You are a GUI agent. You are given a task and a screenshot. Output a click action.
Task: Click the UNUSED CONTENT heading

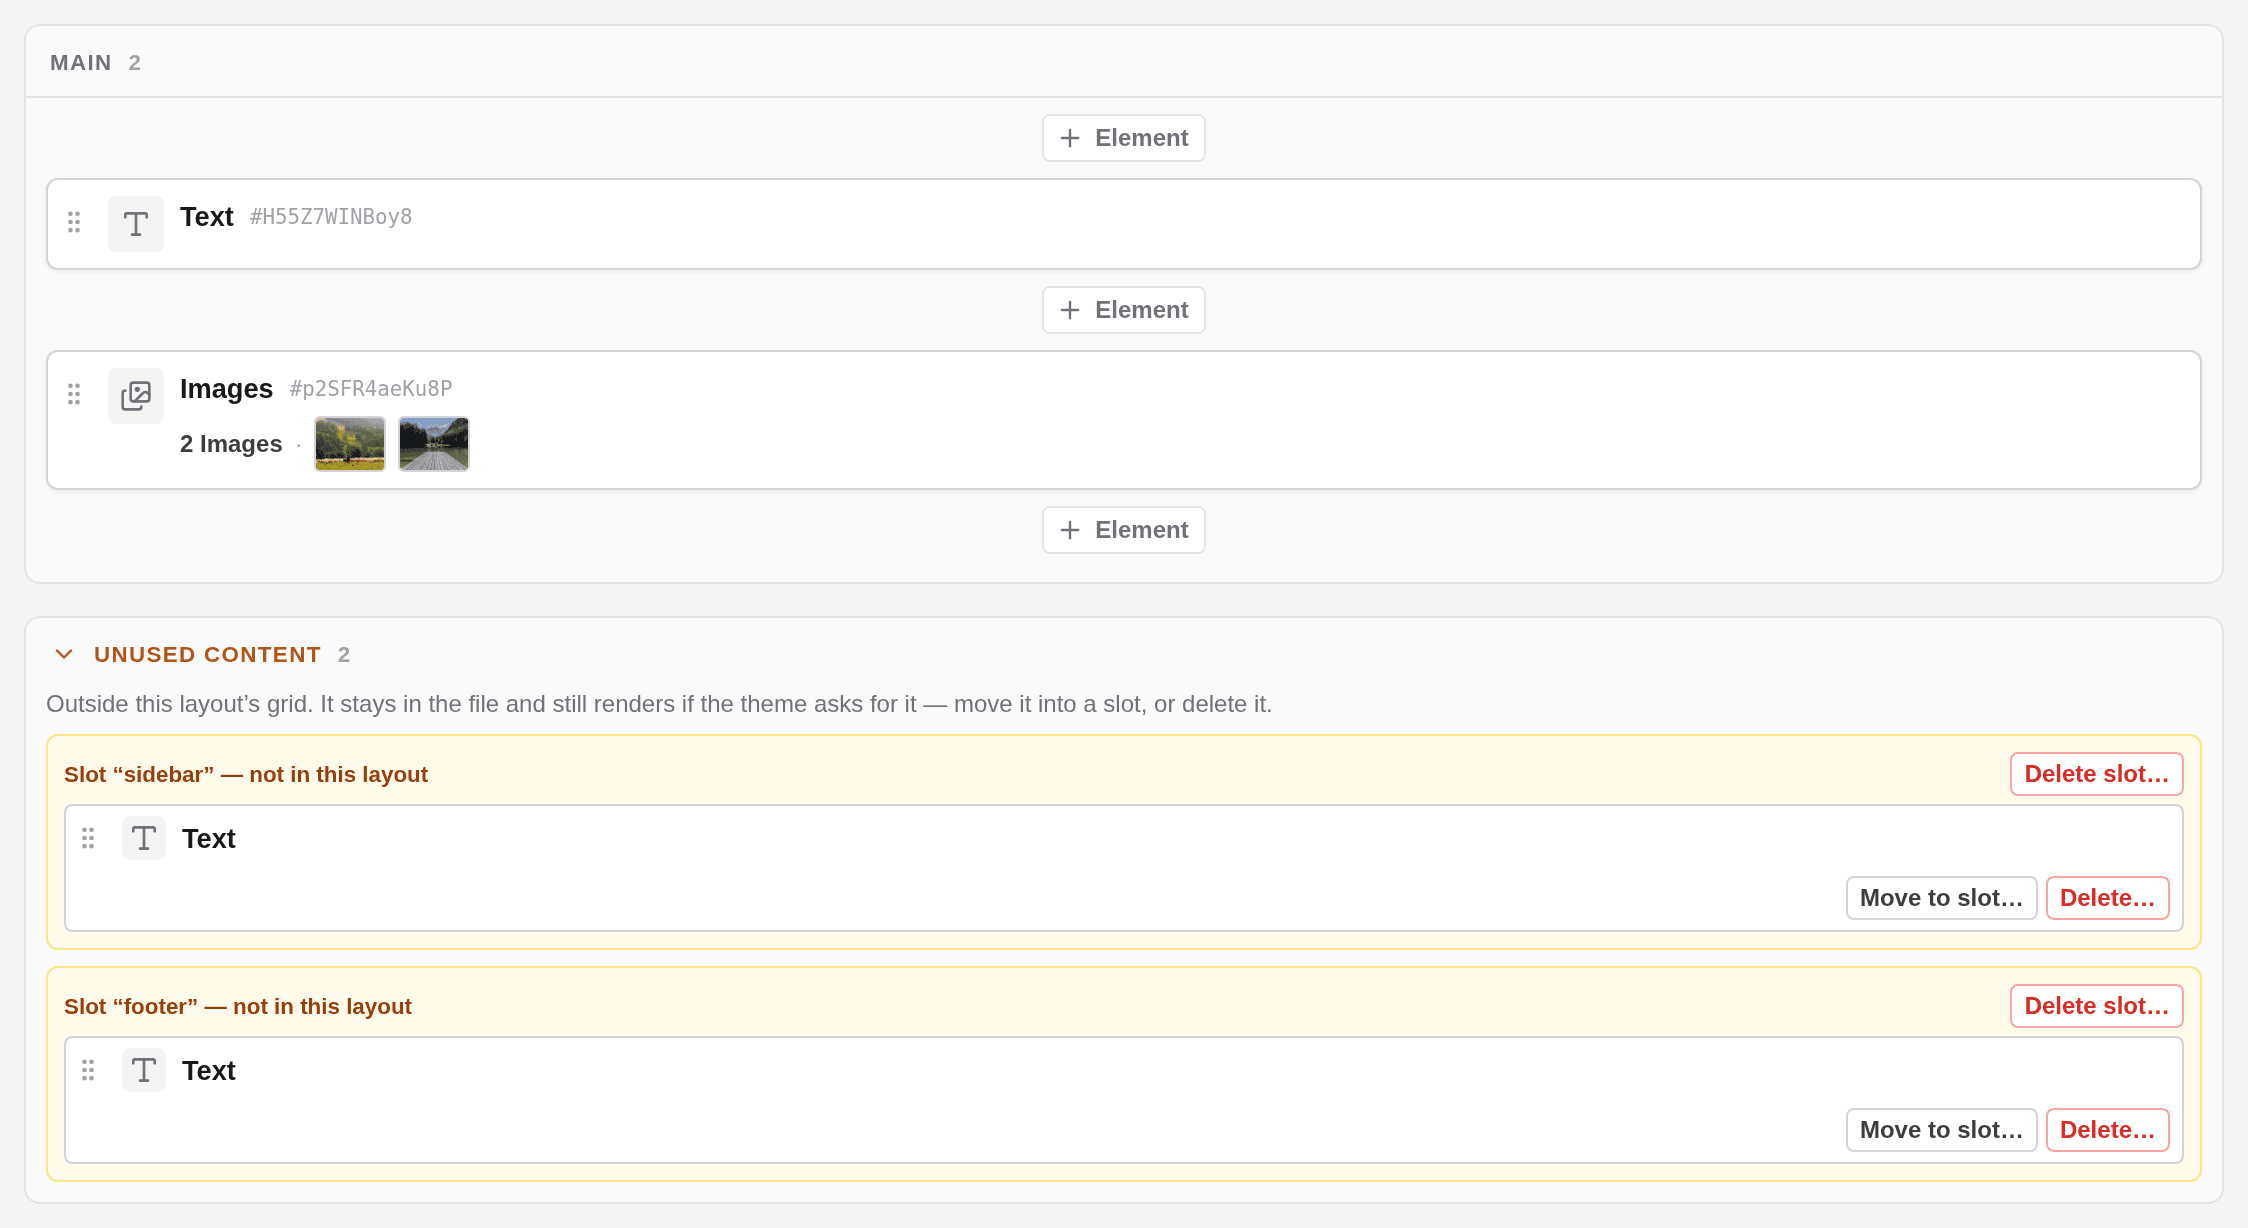pyautogui.click(x=208, y=655)
